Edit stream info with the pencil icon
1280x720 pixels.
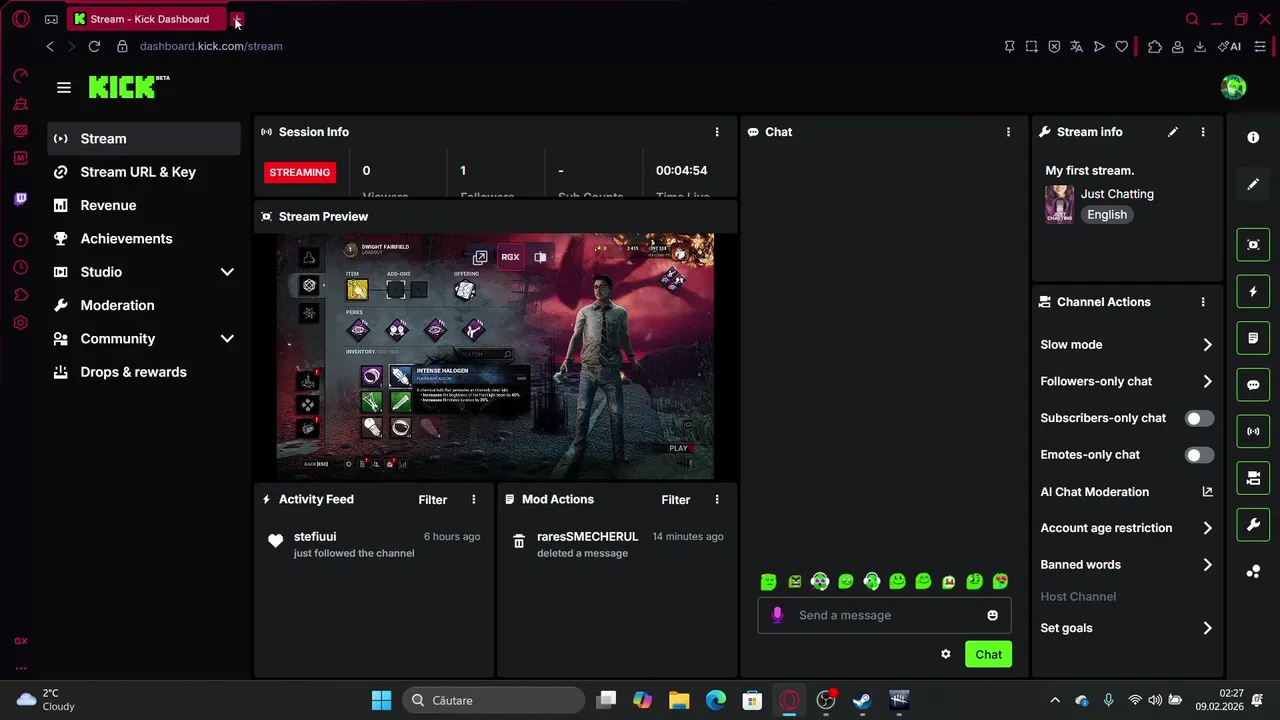(x=1173, y=132)
